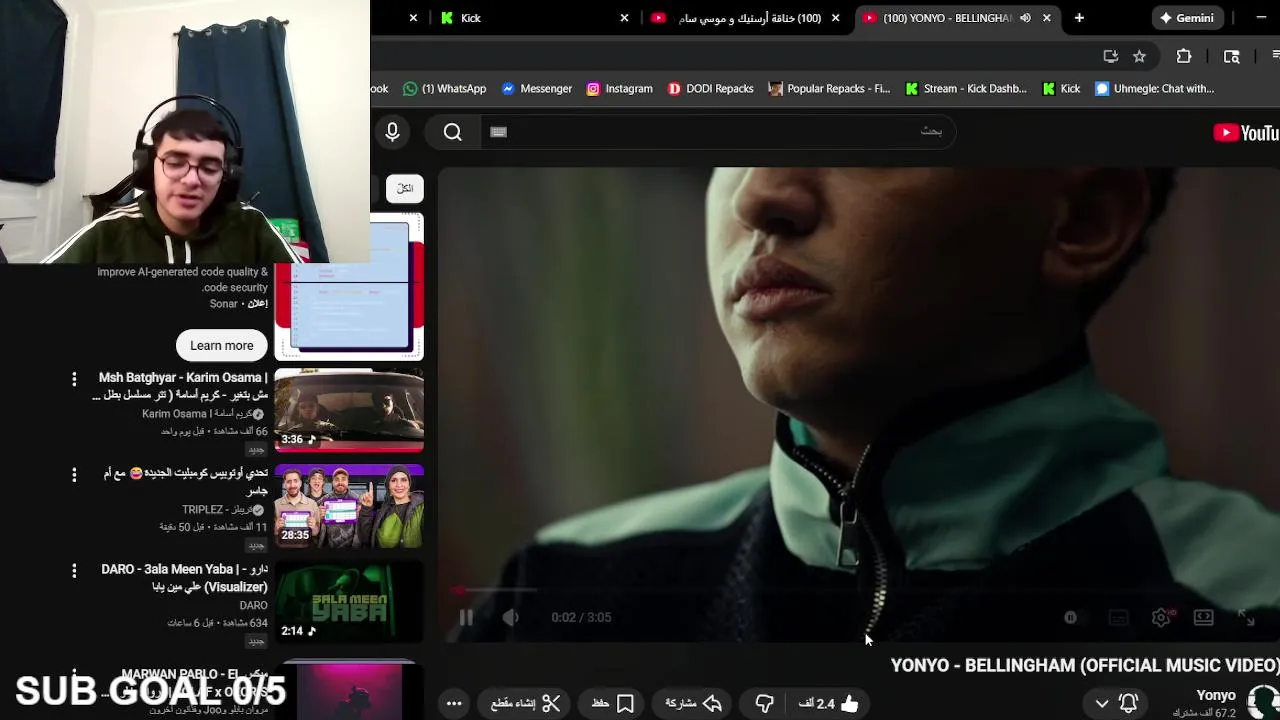1280x720 pixels.
Task: Click install app icon in address bar
Action: (x=1110, y=56)
